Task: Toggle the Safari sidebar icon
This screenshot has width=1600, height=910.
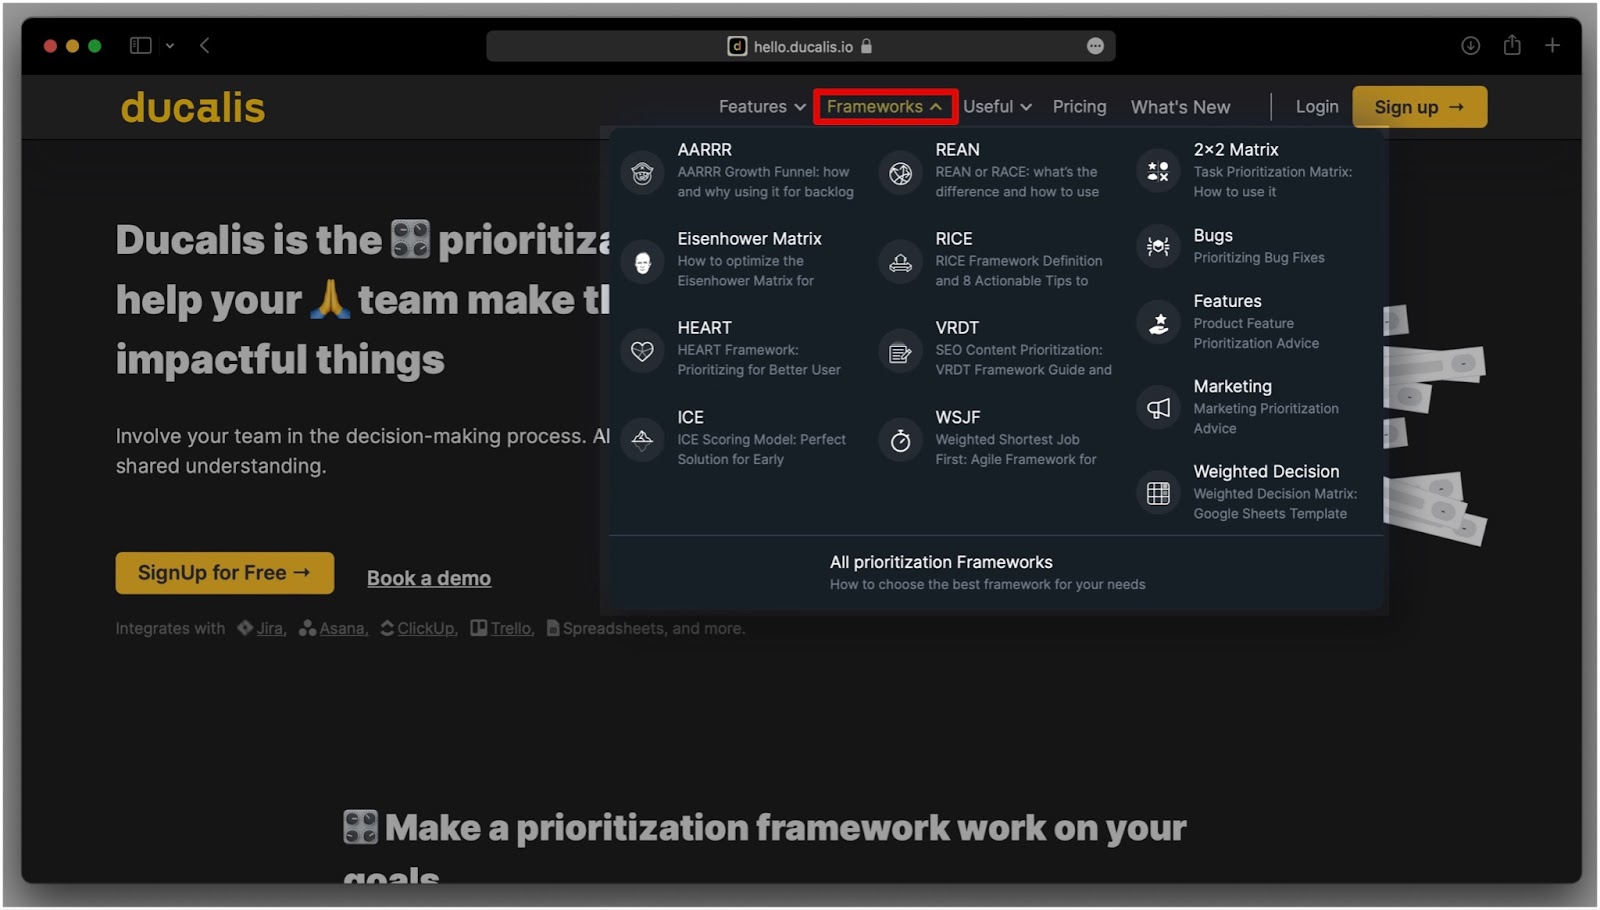Action: [141, 45]
